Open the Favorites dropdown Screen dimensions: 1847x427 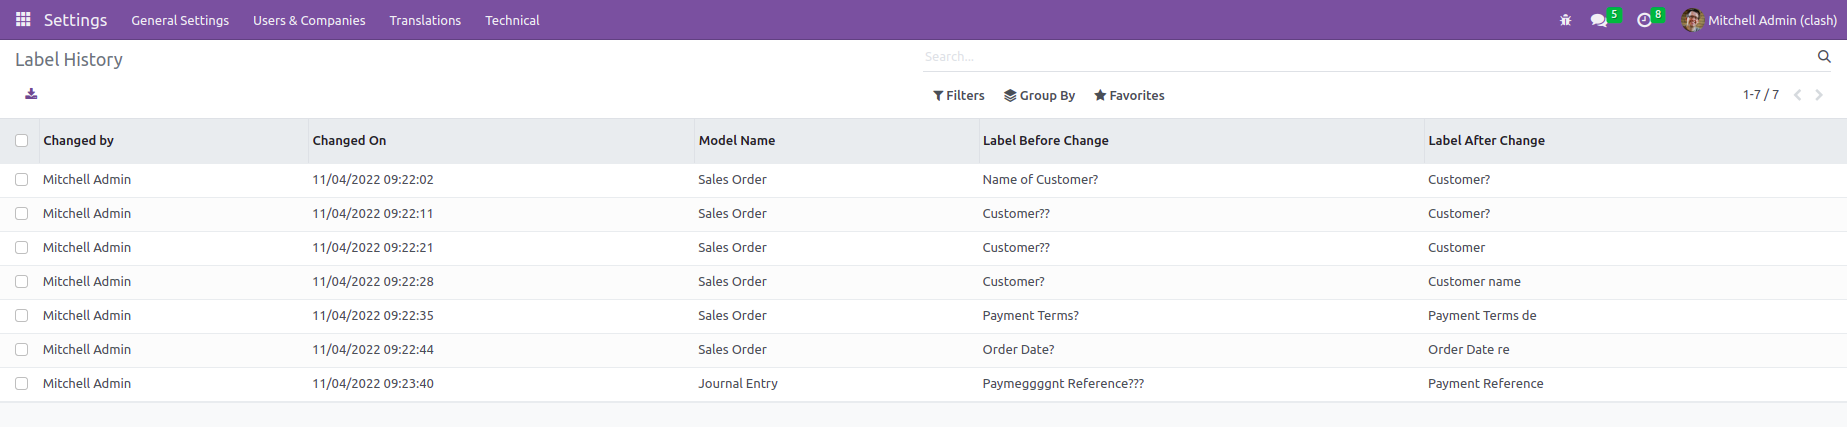click(1129, 96)
